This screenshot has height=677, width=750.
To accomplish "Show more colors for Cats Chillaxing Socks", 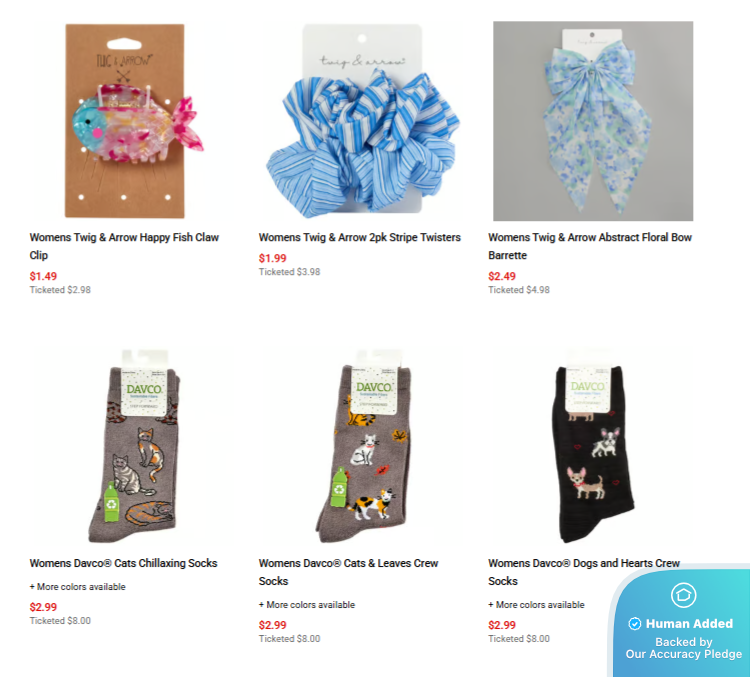I will pyautogui.click(x=77, y=587).
